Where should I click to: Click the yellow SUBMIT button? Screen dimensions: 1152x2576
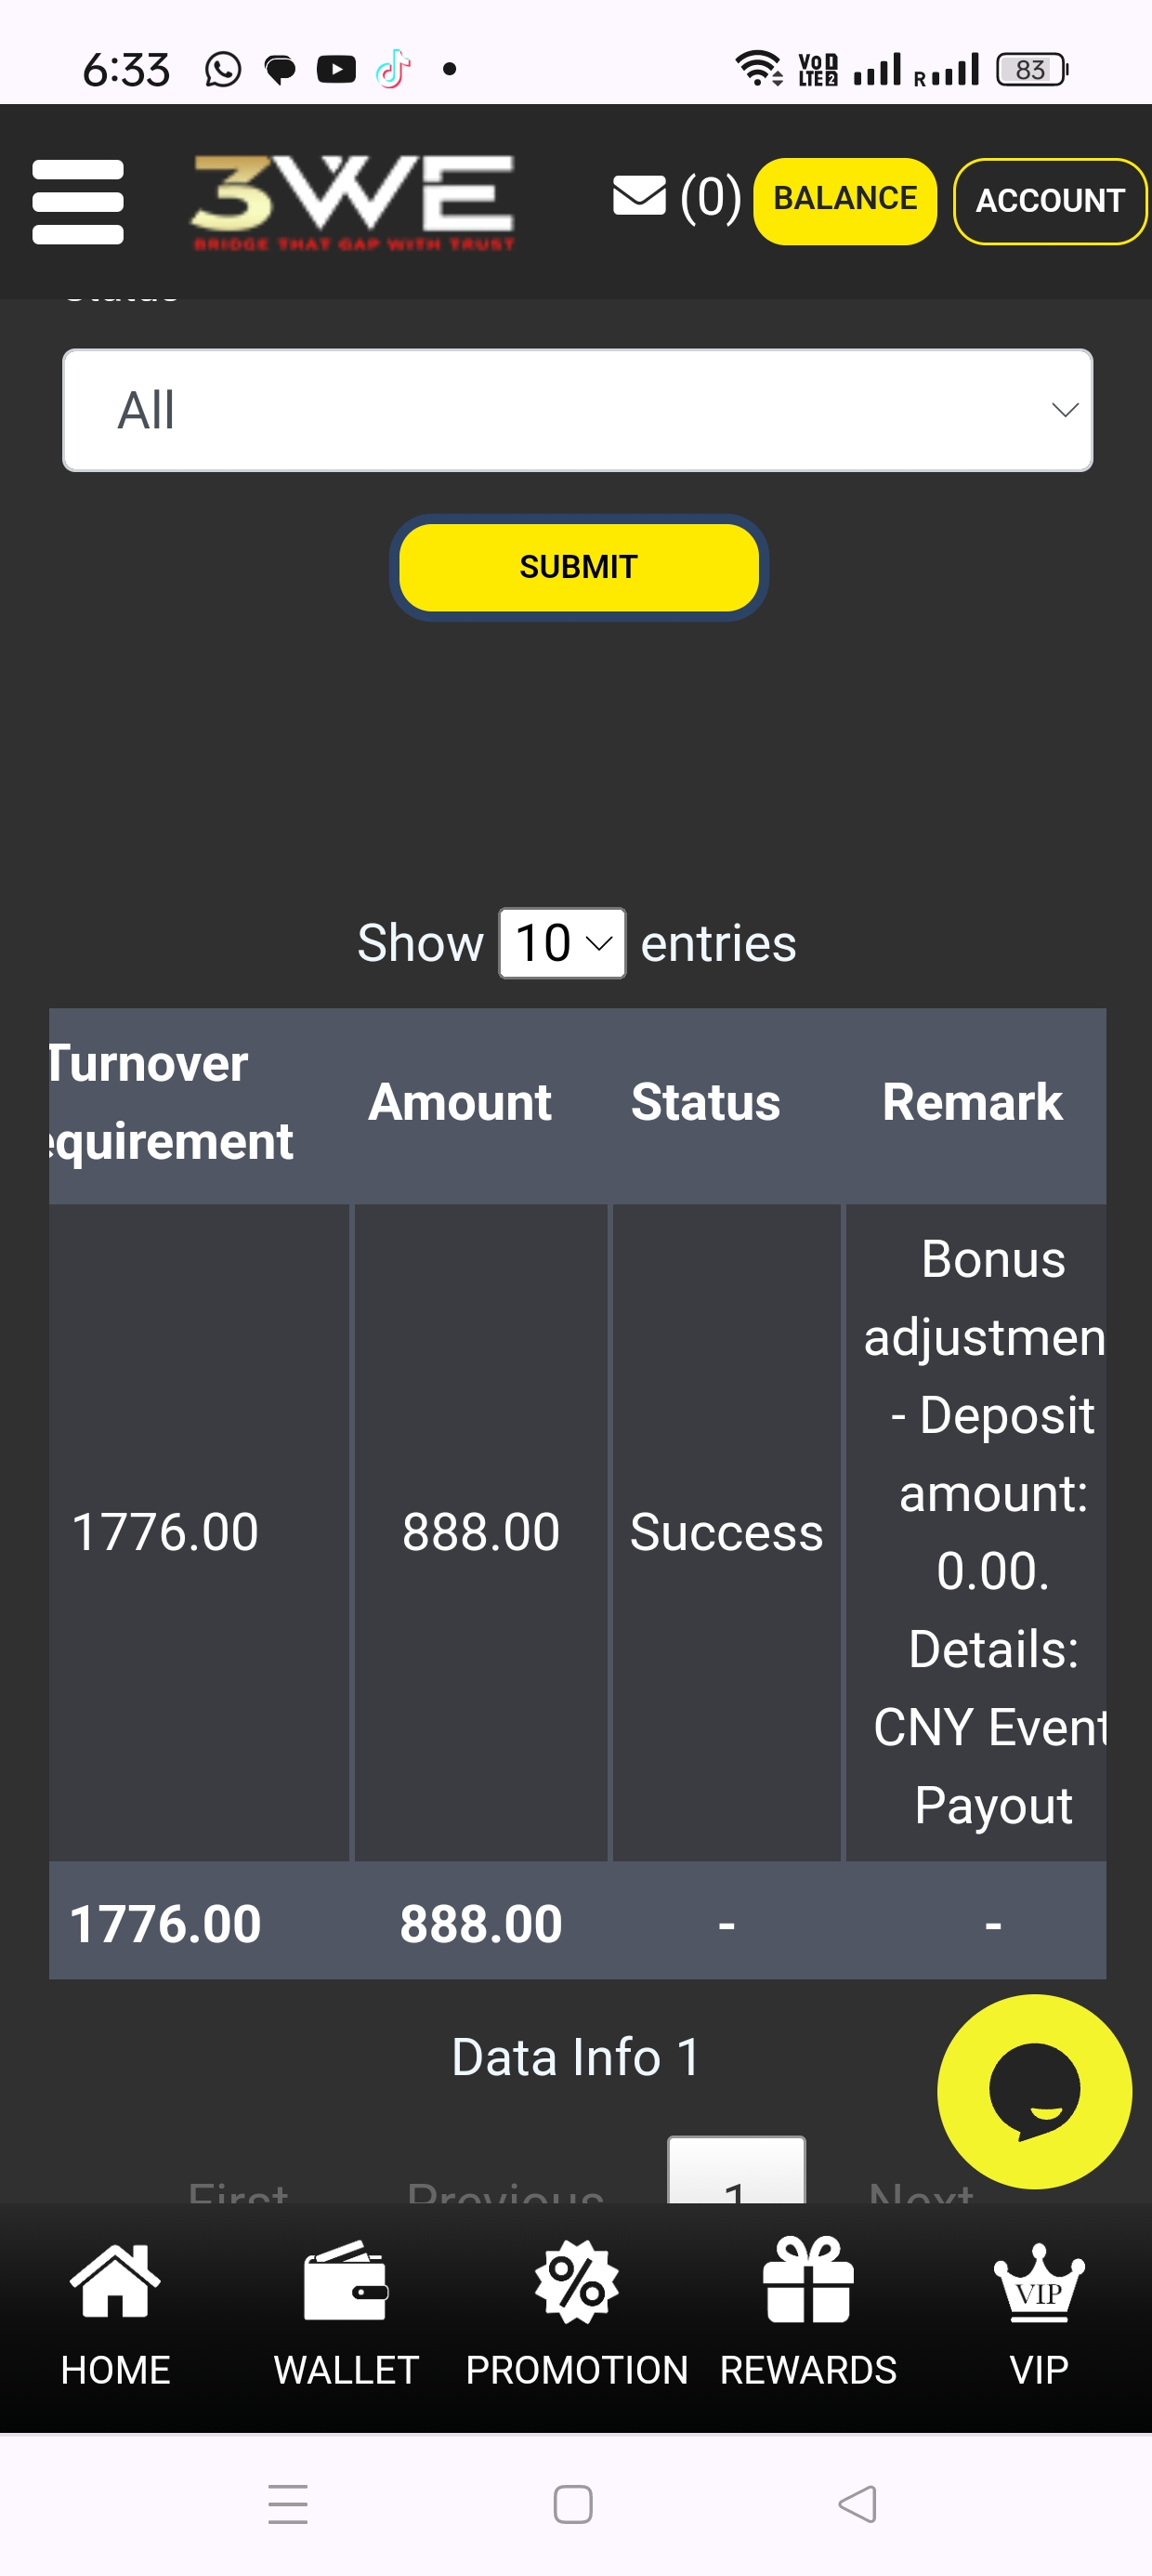point(578,567)
